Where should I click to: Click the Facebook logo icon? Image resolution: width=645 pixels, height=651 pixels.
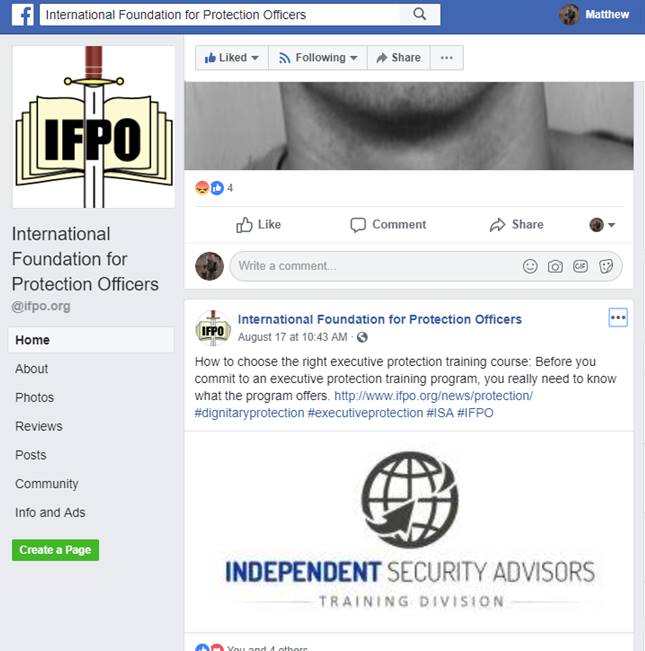click(x=23, y=15)
